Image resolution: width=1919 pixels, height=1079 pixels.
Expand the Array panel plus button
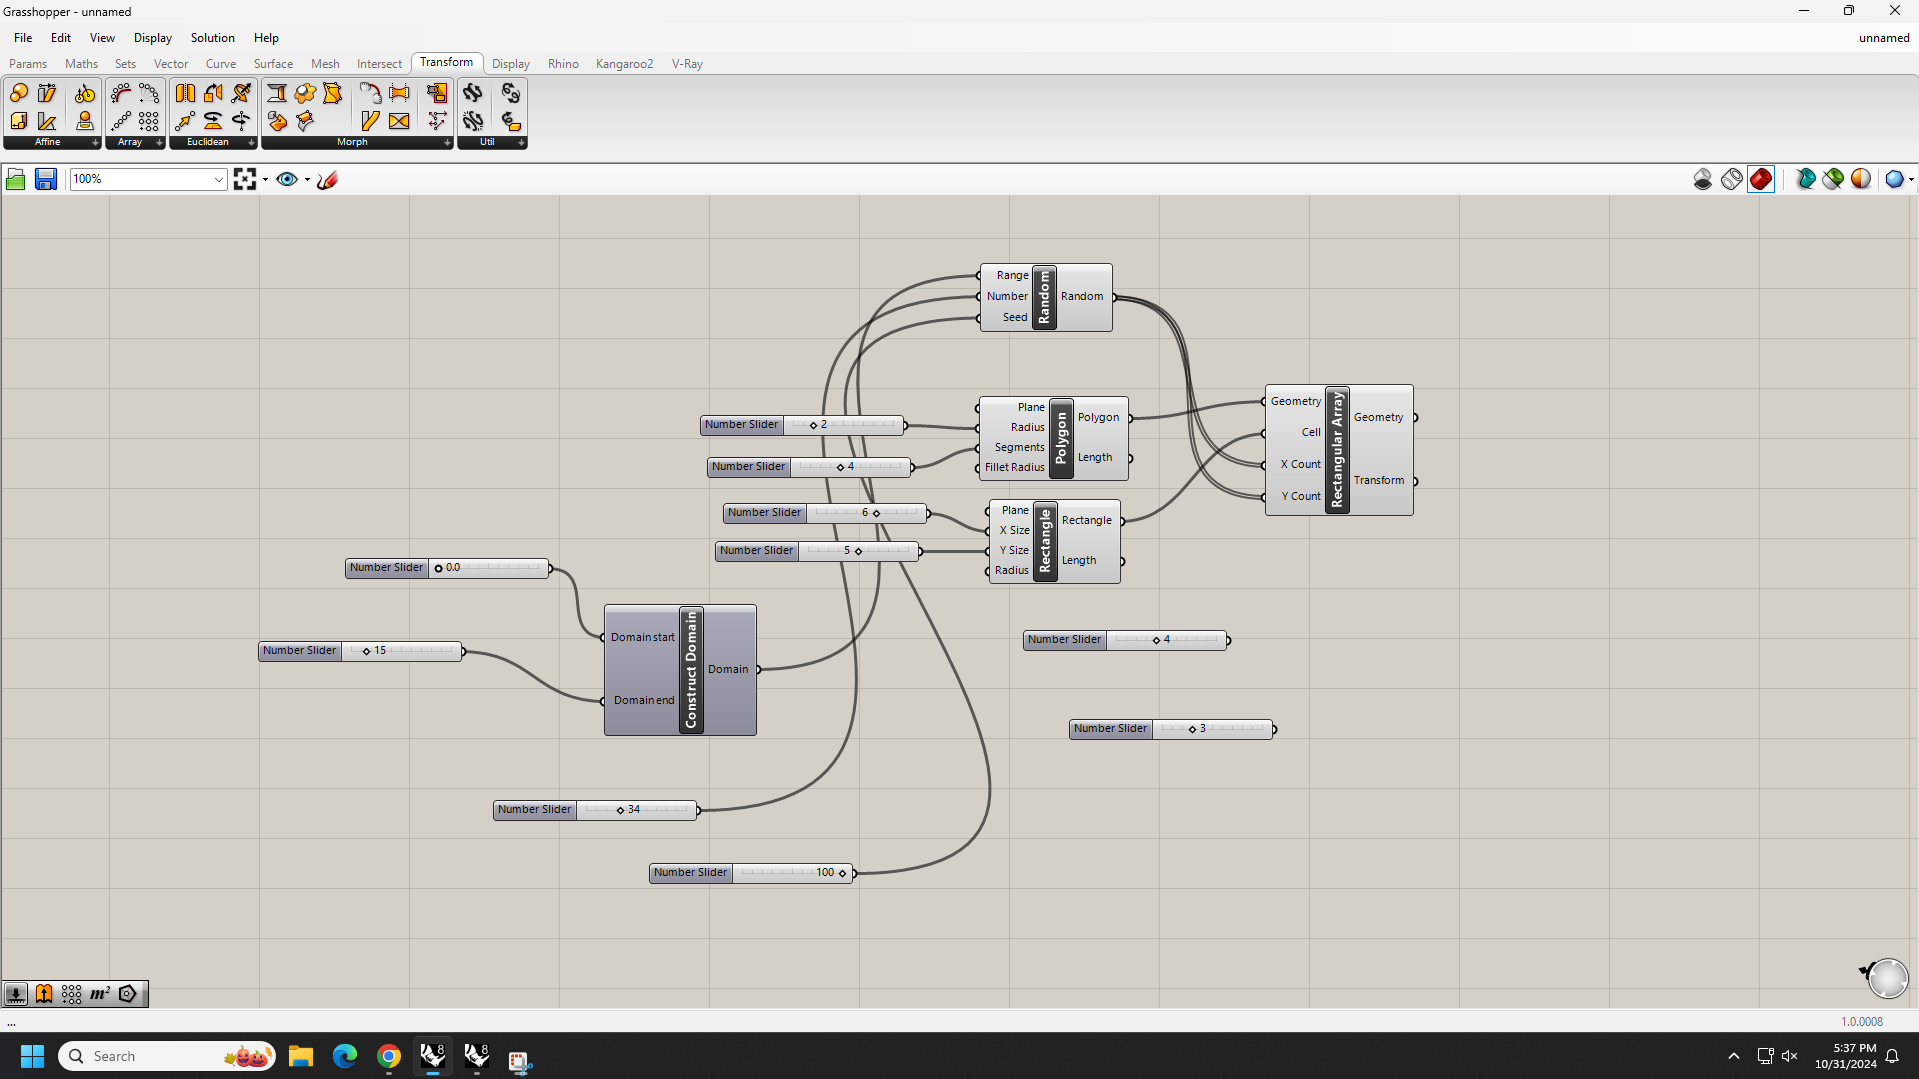tap(159, 143)
